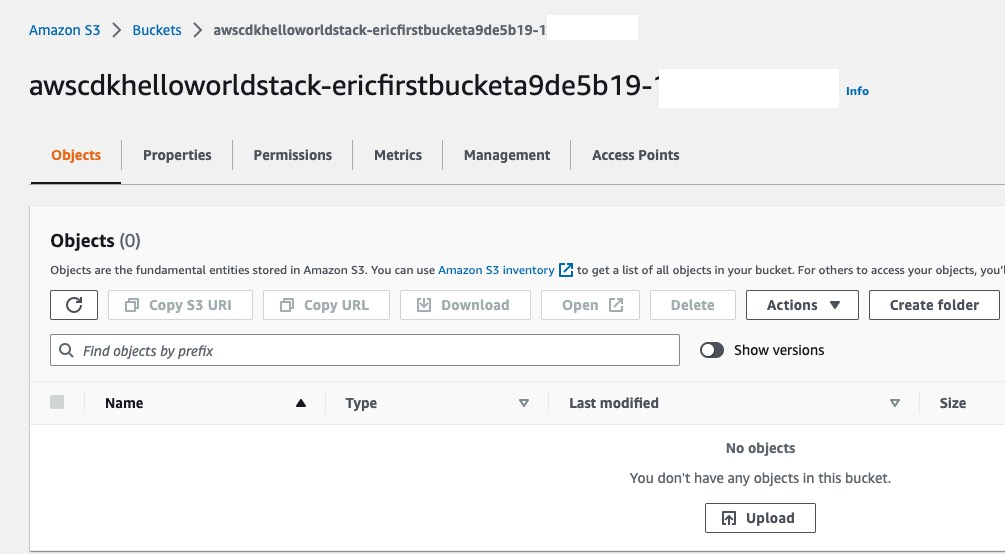Viewport: 1005px width, 554px height.
Task: Open the Permissions tab
Action: (x=292, y=155)
